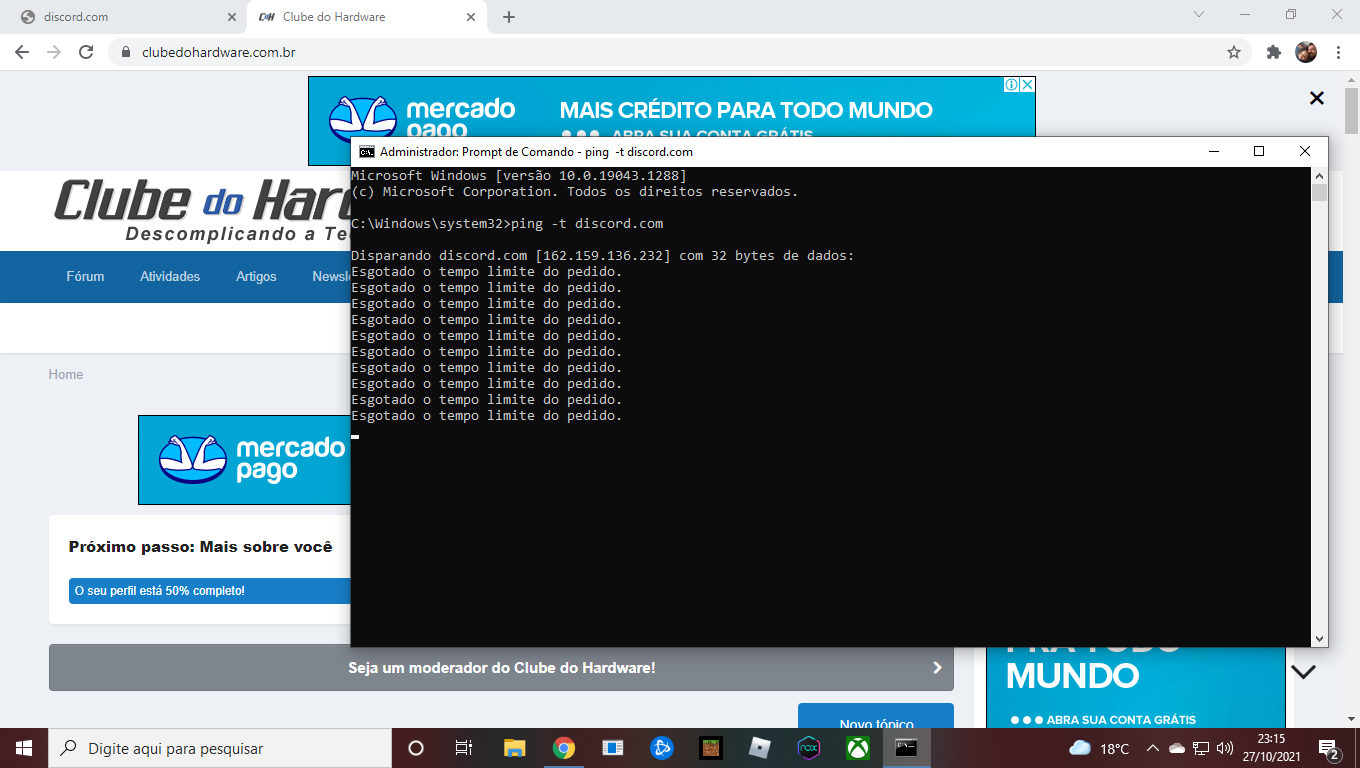
Task: Show hidden system tray icons
Action: (x=1152, y=748)
